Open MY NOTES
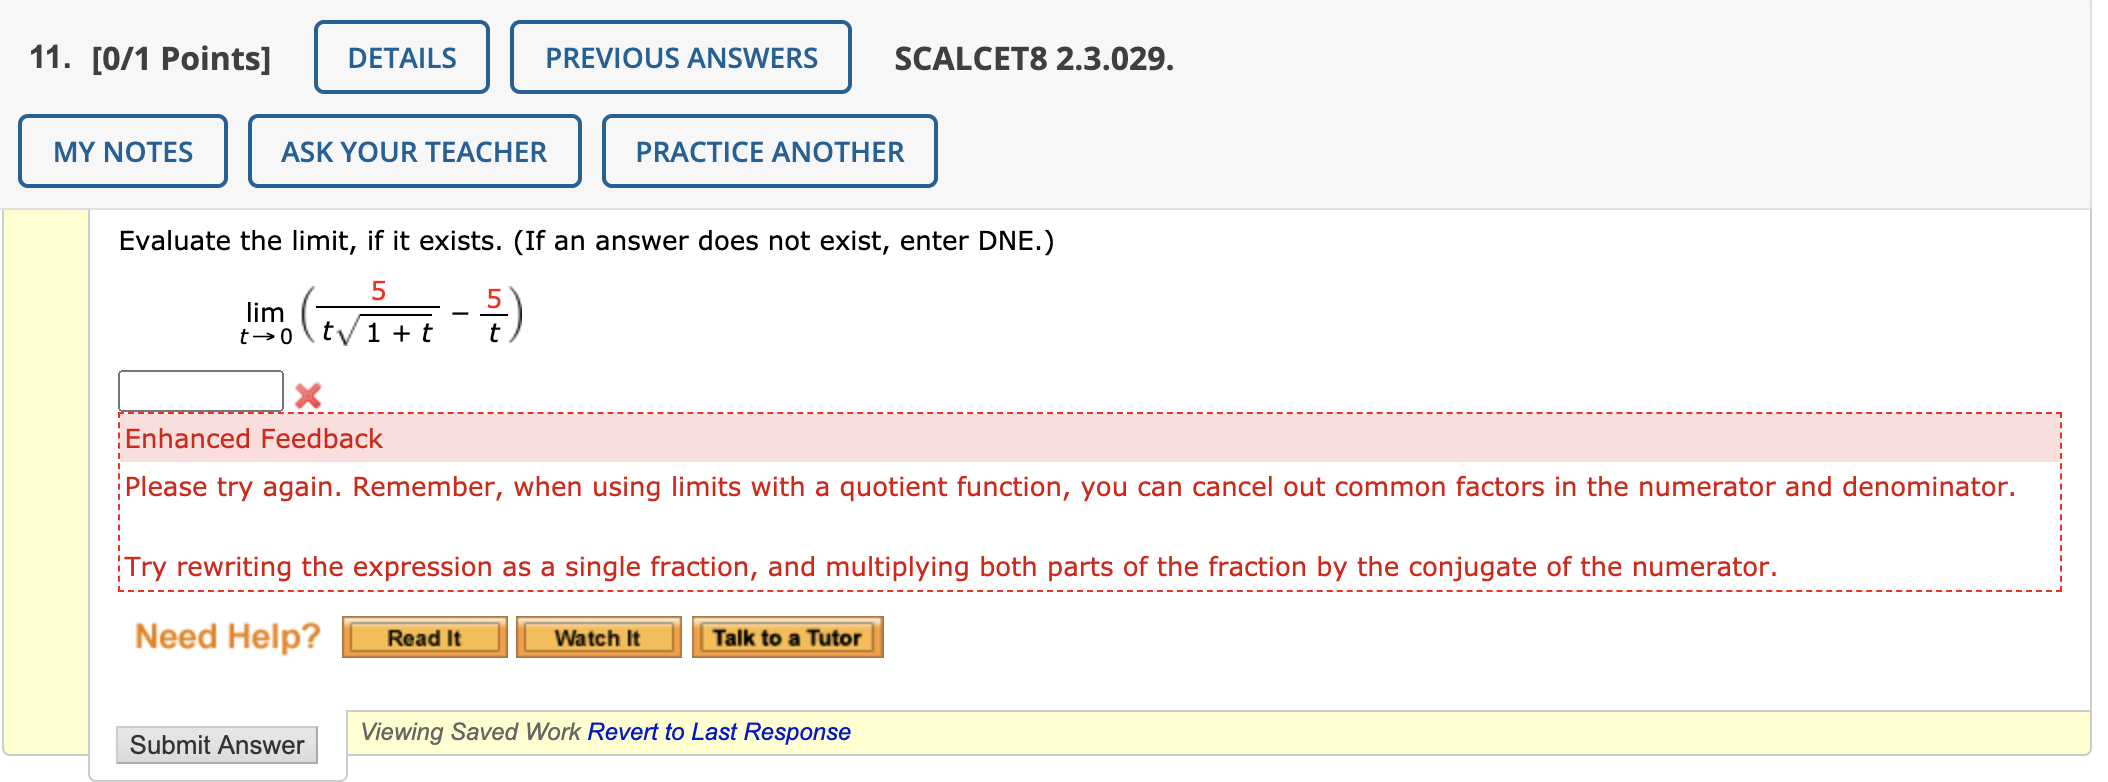2108x782 pixels. click(122, 151)
